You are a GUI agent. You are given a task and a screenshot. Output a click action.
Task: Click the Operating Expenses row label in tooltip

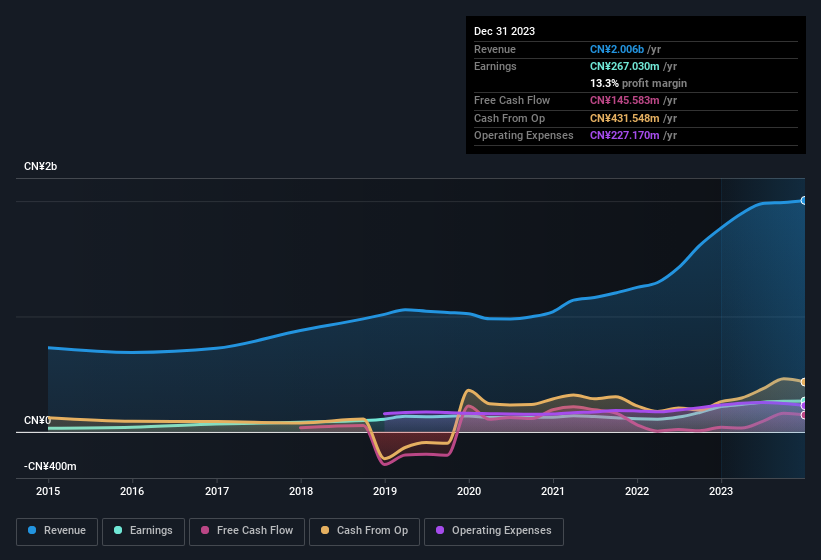coord(524,135)
